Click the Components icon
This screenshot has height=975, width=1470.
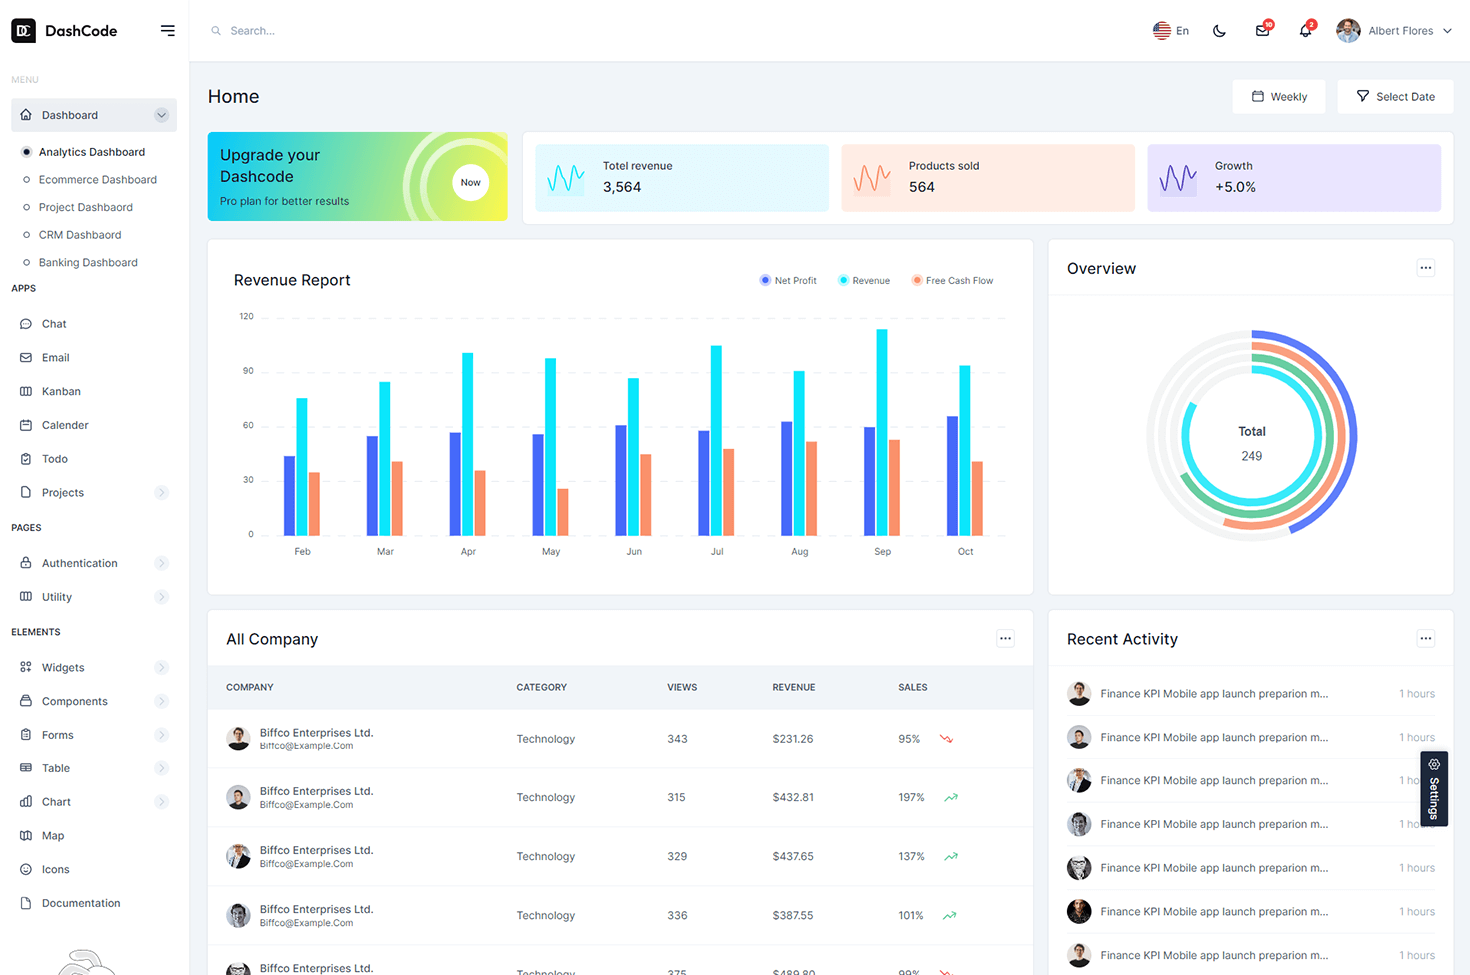26,701
